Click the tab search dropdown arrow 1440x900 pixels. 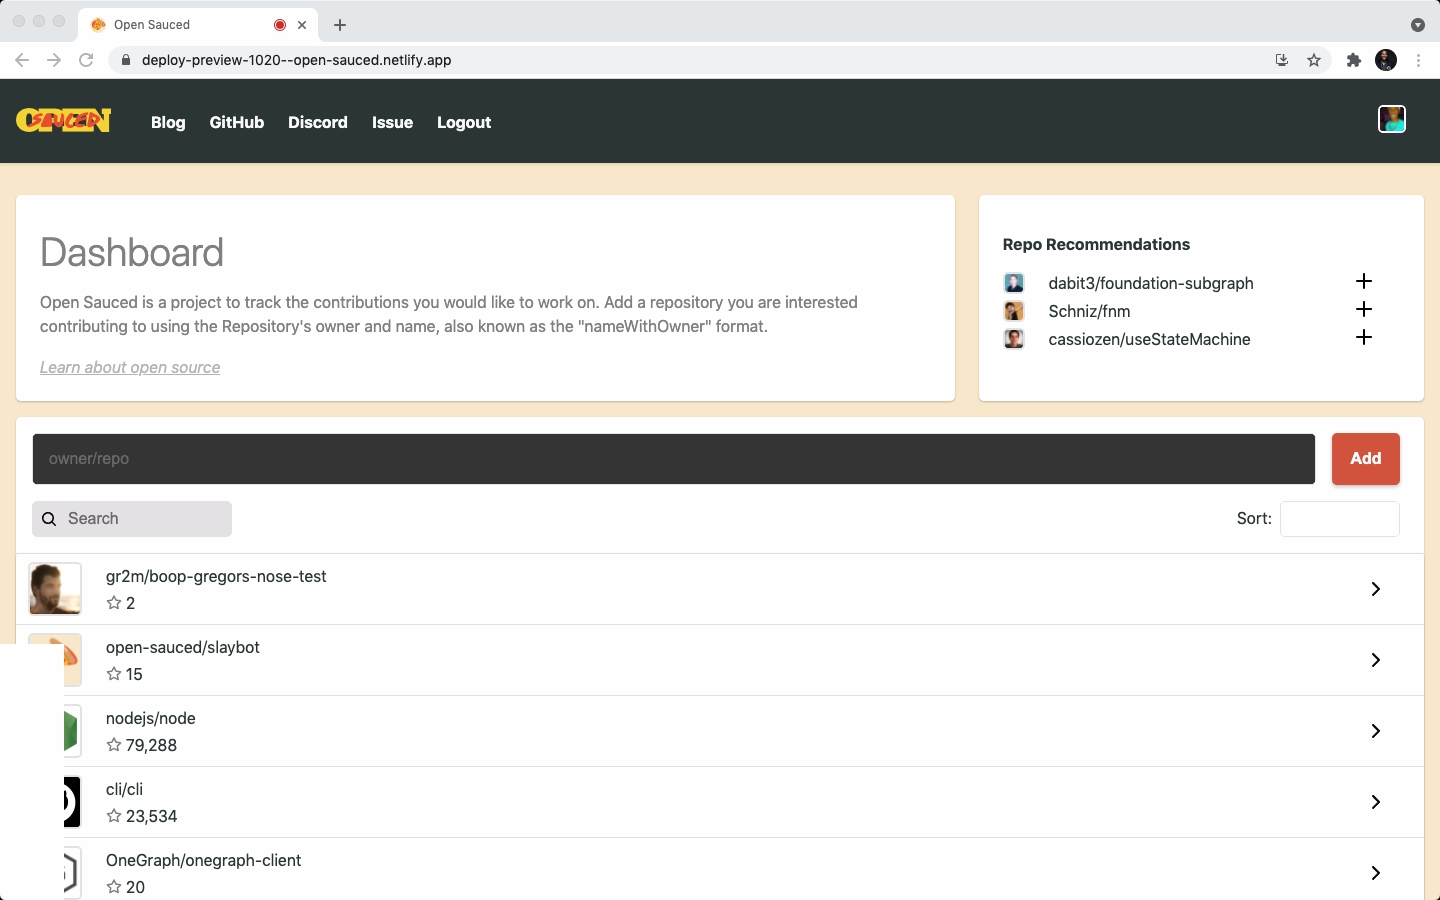1417,24
